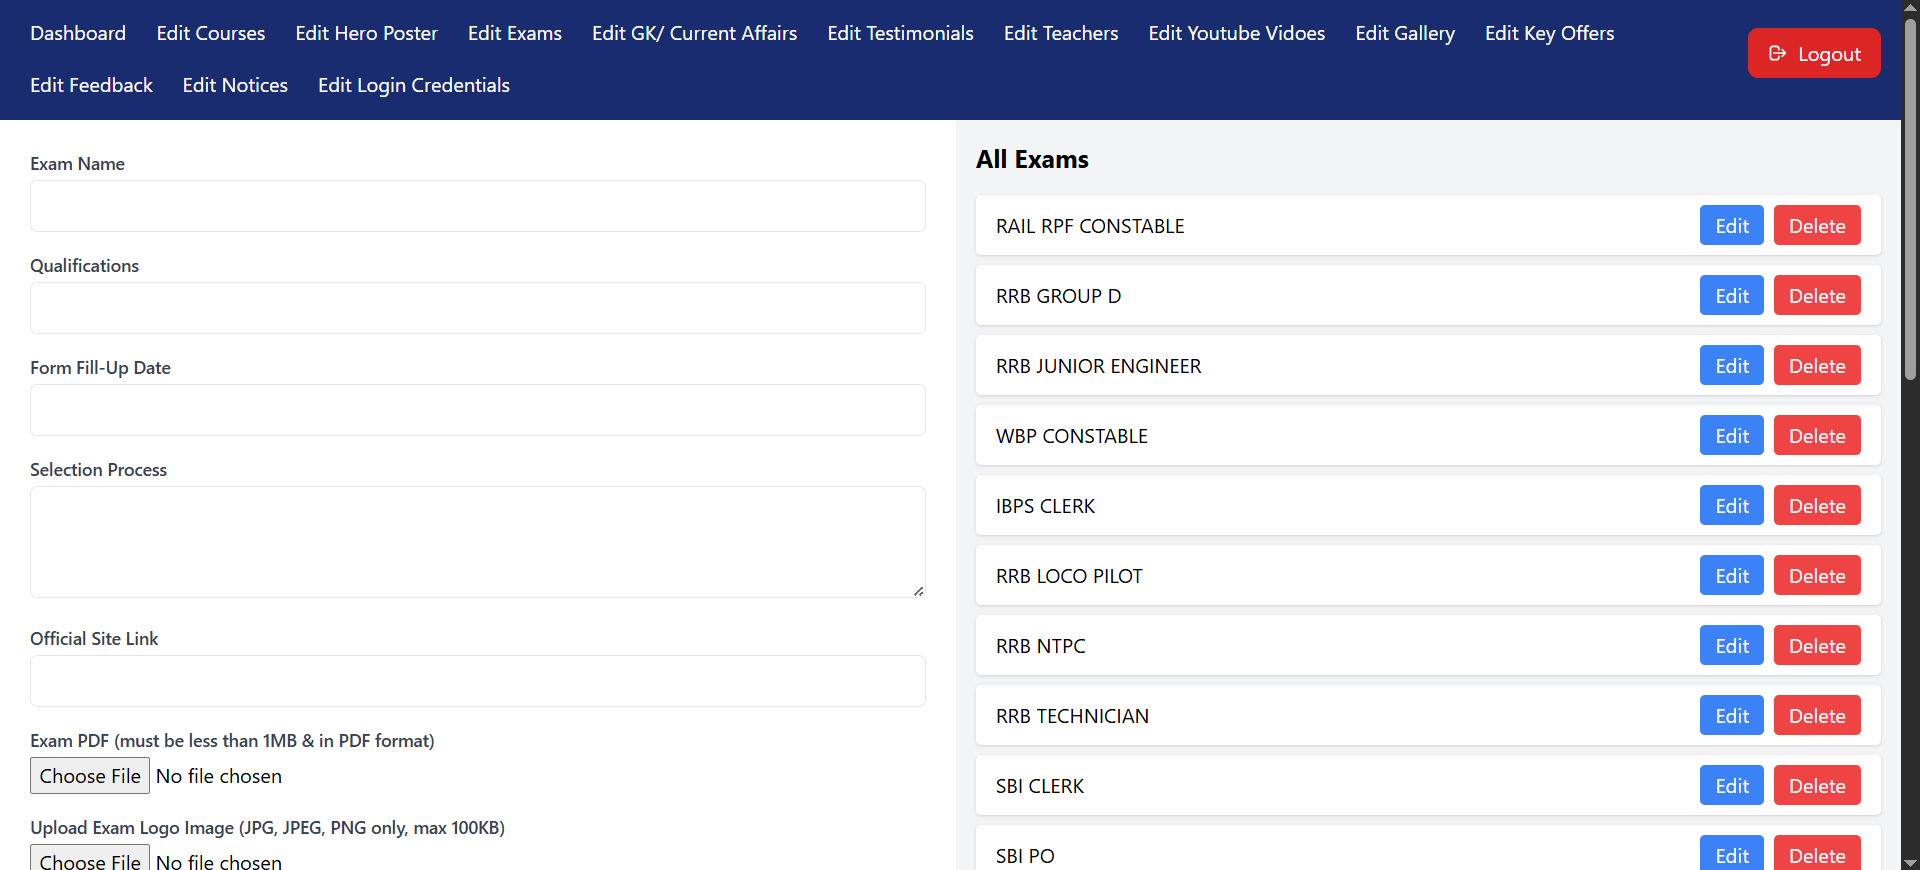The height and width of the screenshot is (870, 1920).
Task: Click the Selection Process resize handle
Action: (x=918, y=591)
